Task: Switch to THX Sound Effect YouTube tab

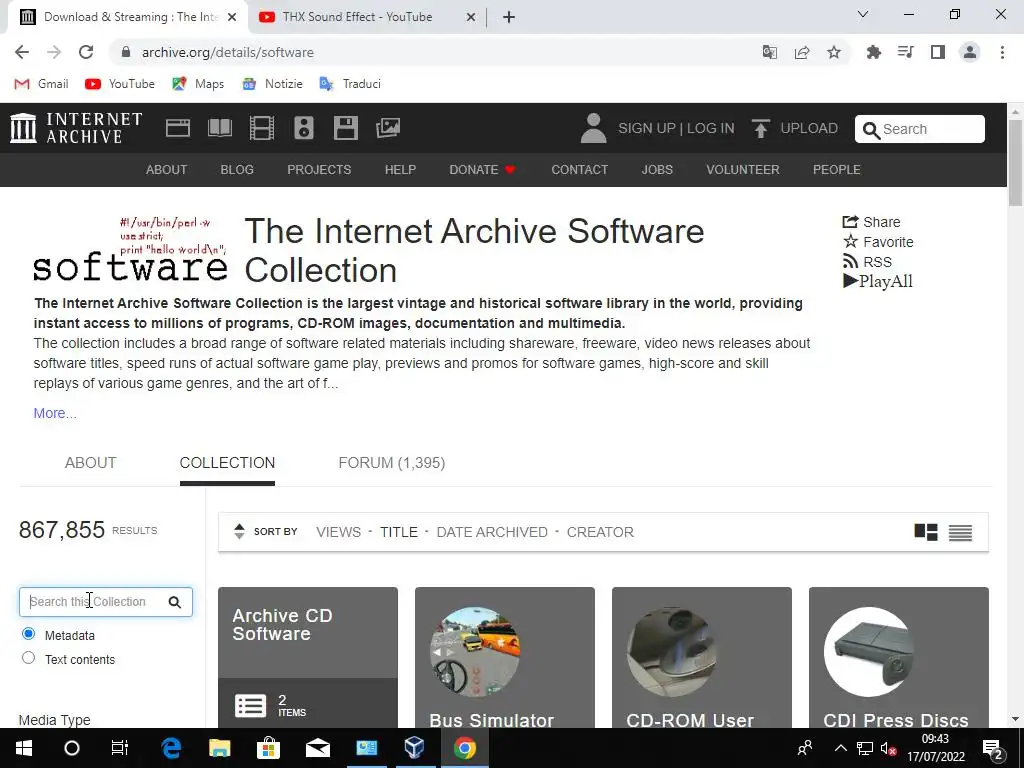Action: click(x=367, y=17)
